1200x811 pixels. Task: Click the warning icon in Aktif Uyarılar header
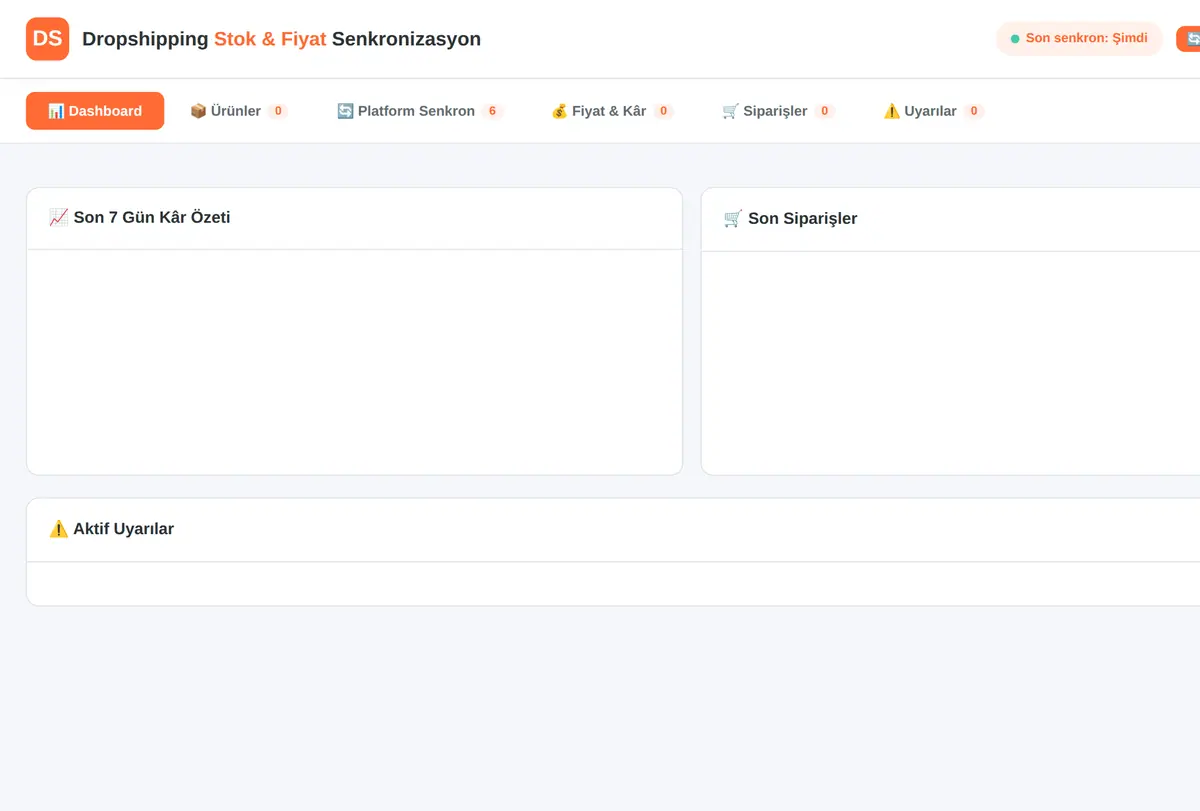pos(58,529)
